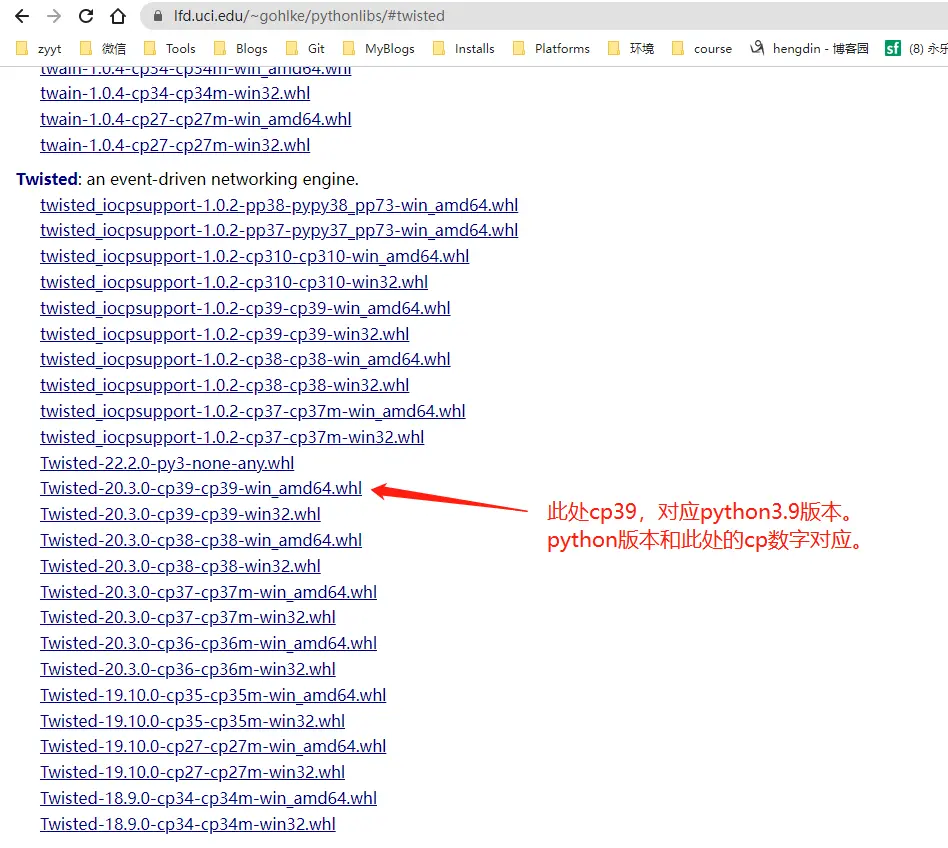948x848 pixels.
Task: Download twisted_iocpsupport cp39 win32 wheel
Action: coord(224,334)
